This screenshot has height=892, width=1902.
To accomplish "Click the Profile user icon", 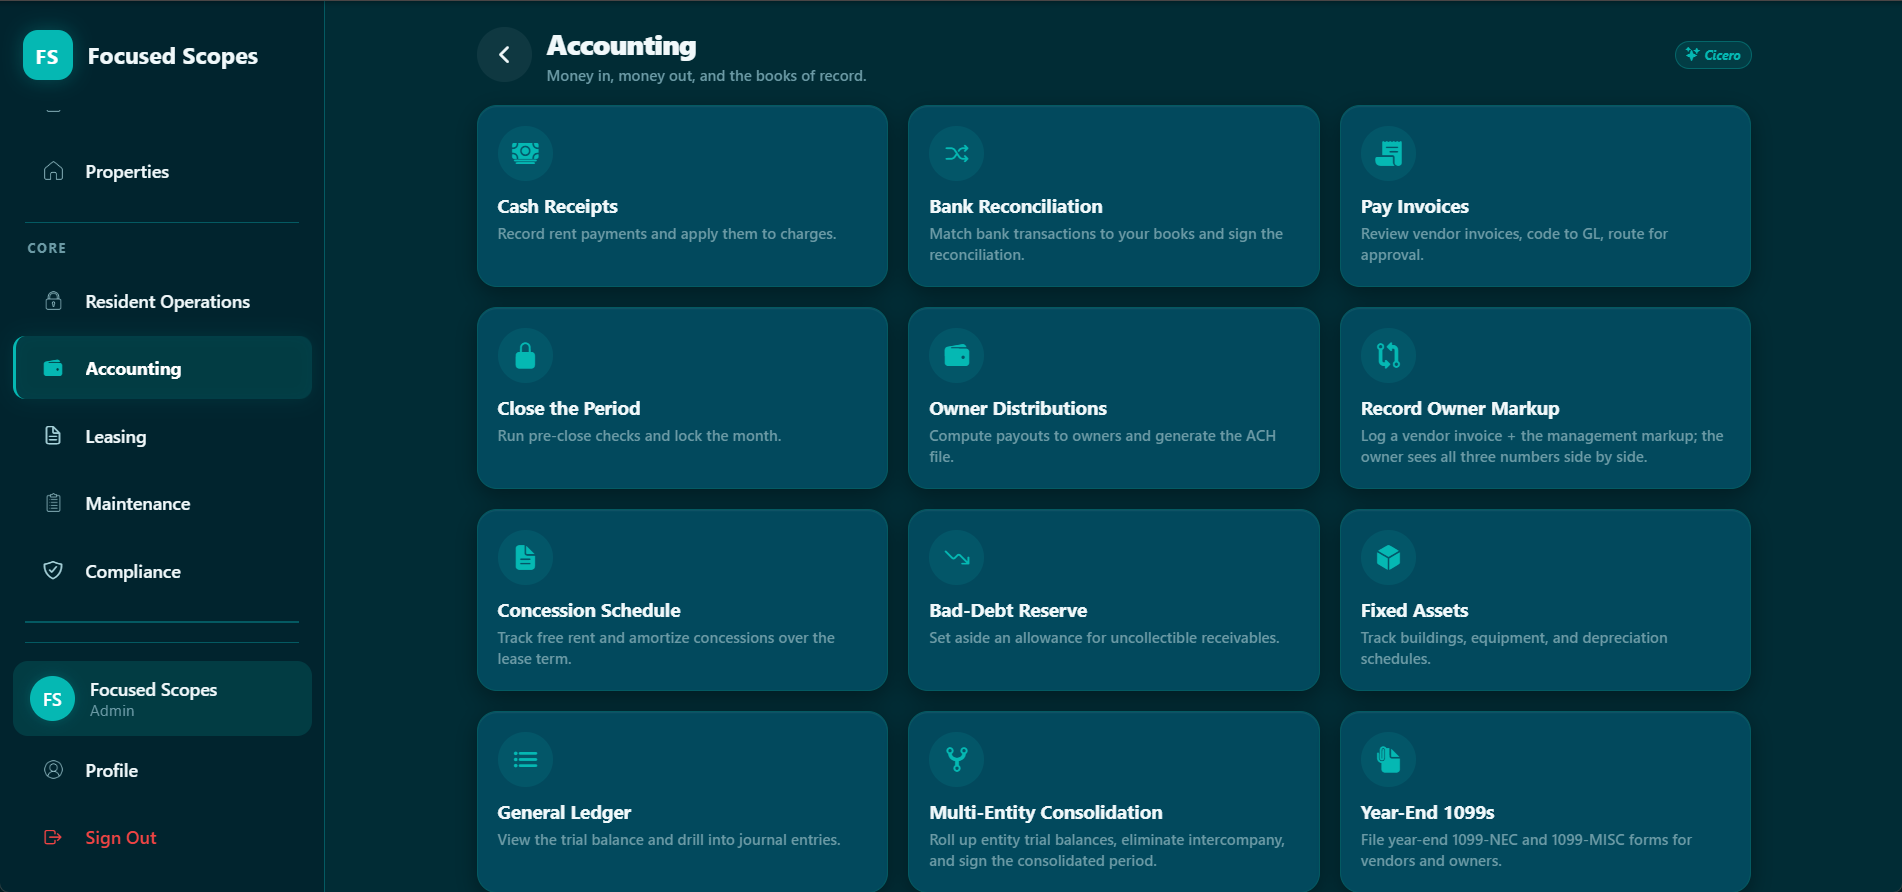I will click(x=54, y=770).
